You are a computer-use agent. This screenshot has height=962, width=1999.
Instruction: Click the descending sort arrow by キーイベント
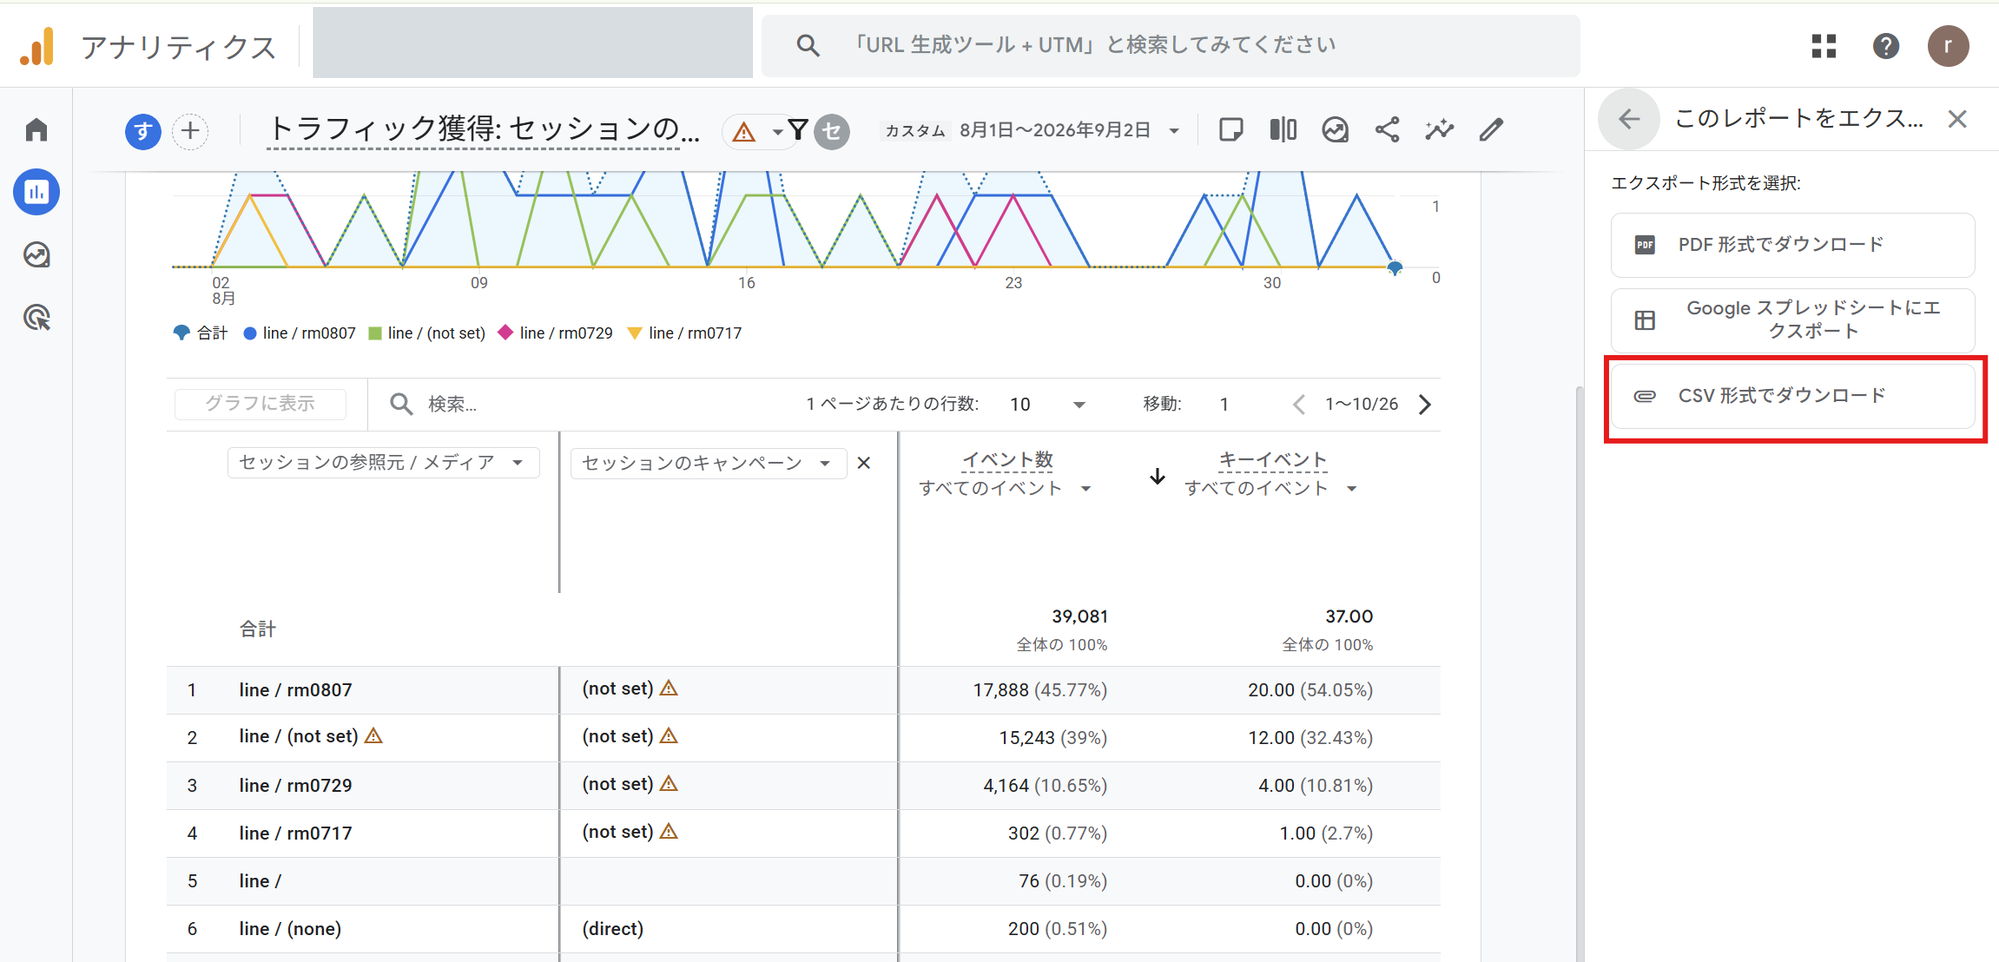[x=1157, y=476]
